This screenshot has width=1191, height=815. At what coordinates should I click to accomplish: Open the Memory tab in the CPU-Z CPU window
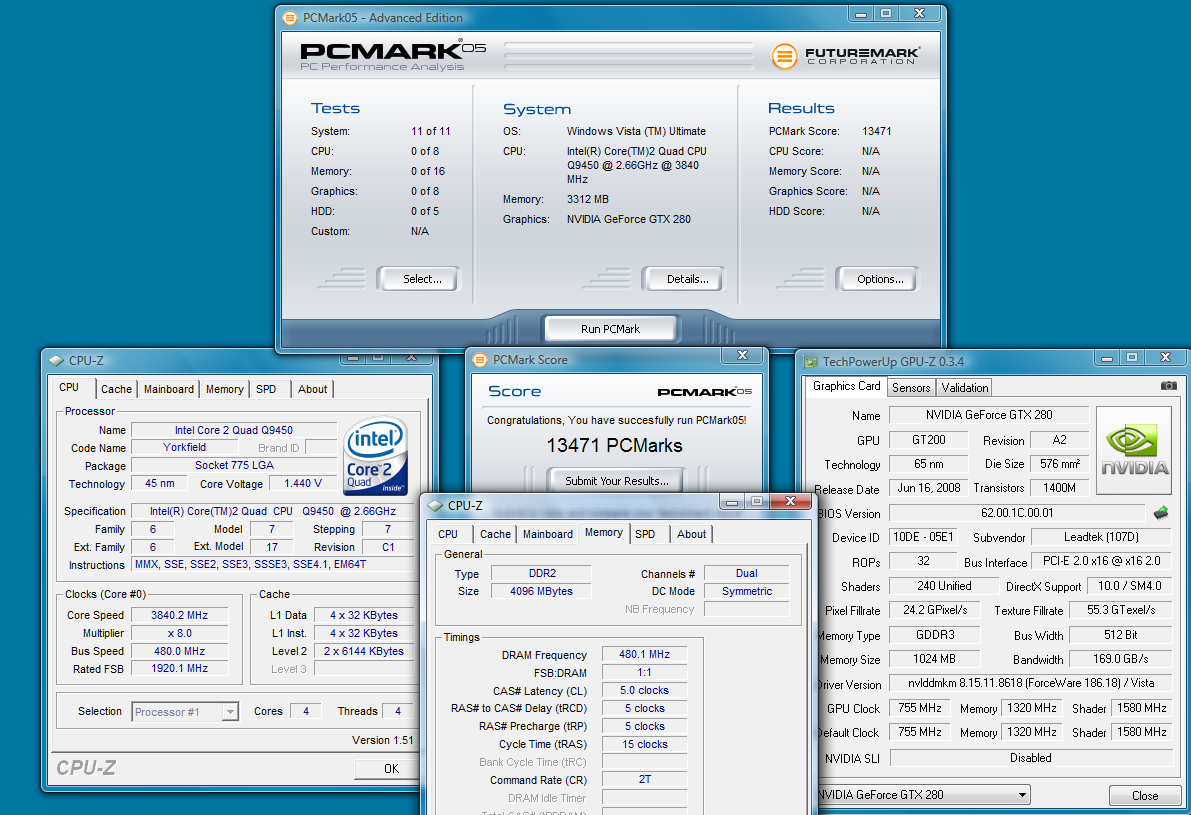(x=225, y=389)
